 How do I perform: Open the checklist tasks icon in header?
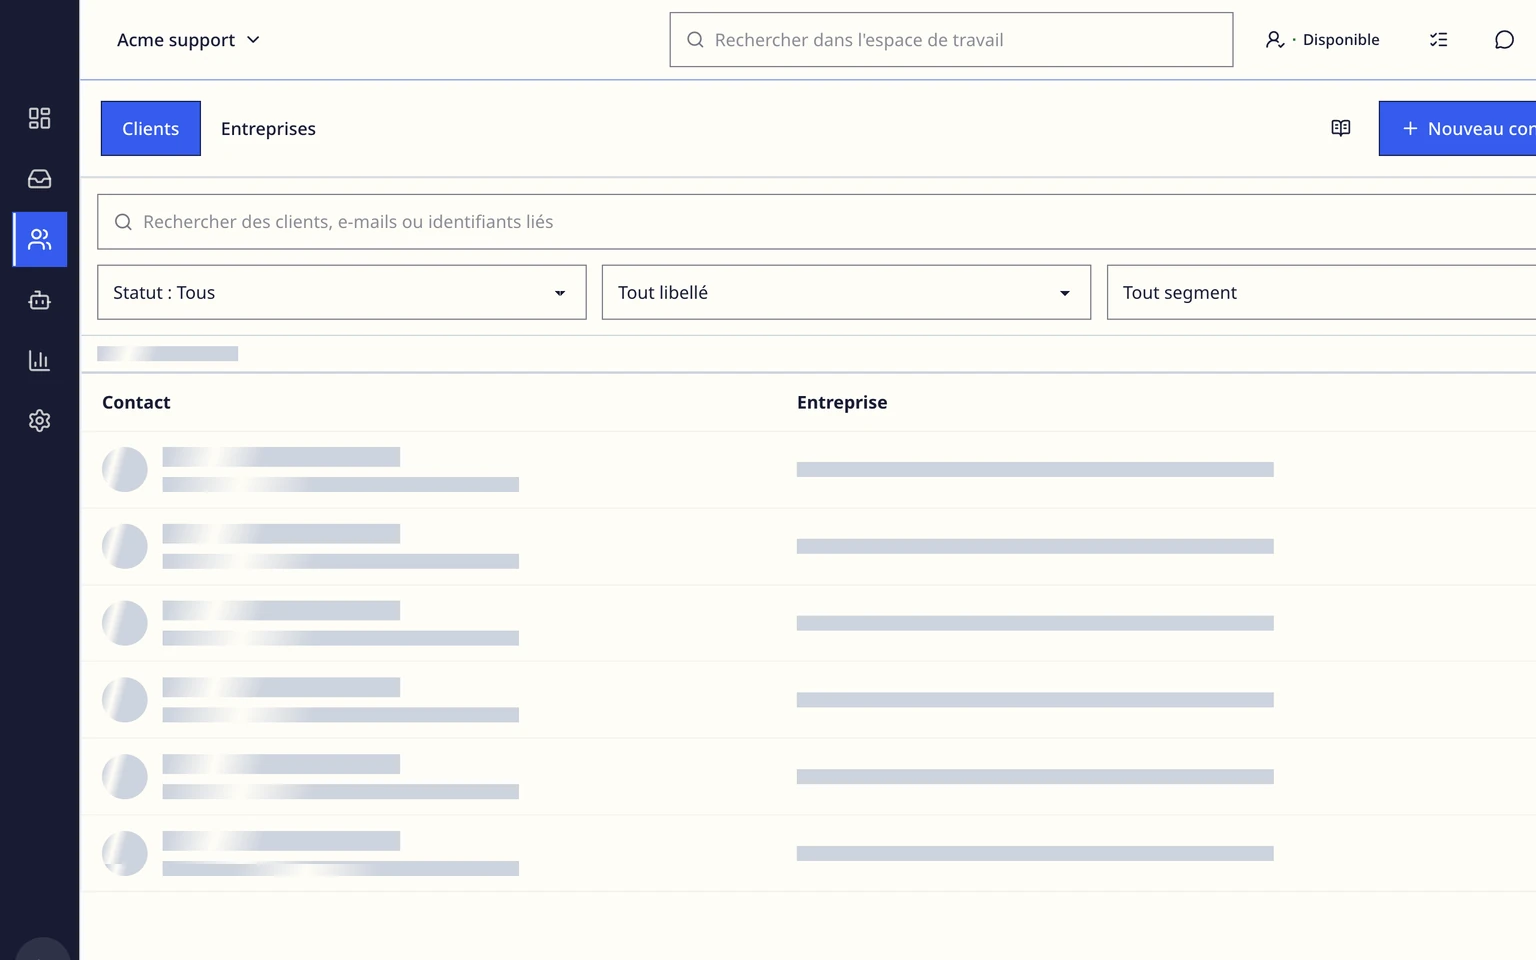tap(1438, 40)
